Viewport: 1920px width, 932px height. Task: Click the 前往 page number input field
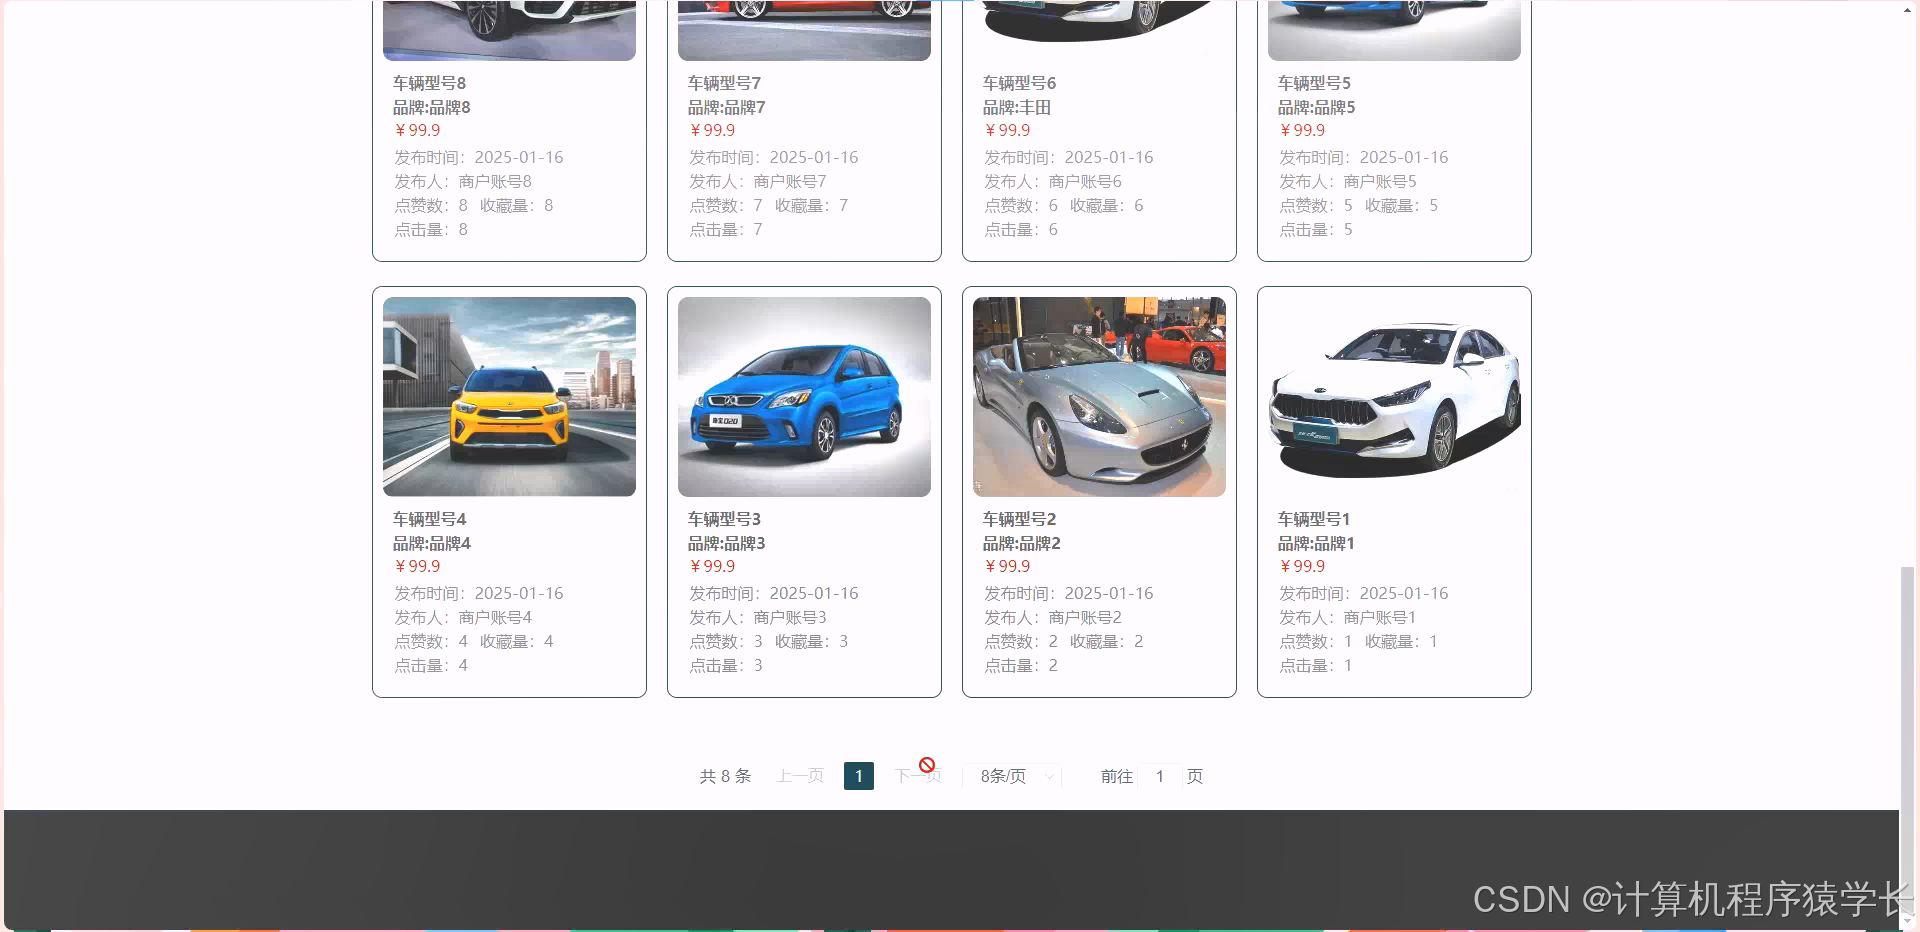tap(1160, 776)
